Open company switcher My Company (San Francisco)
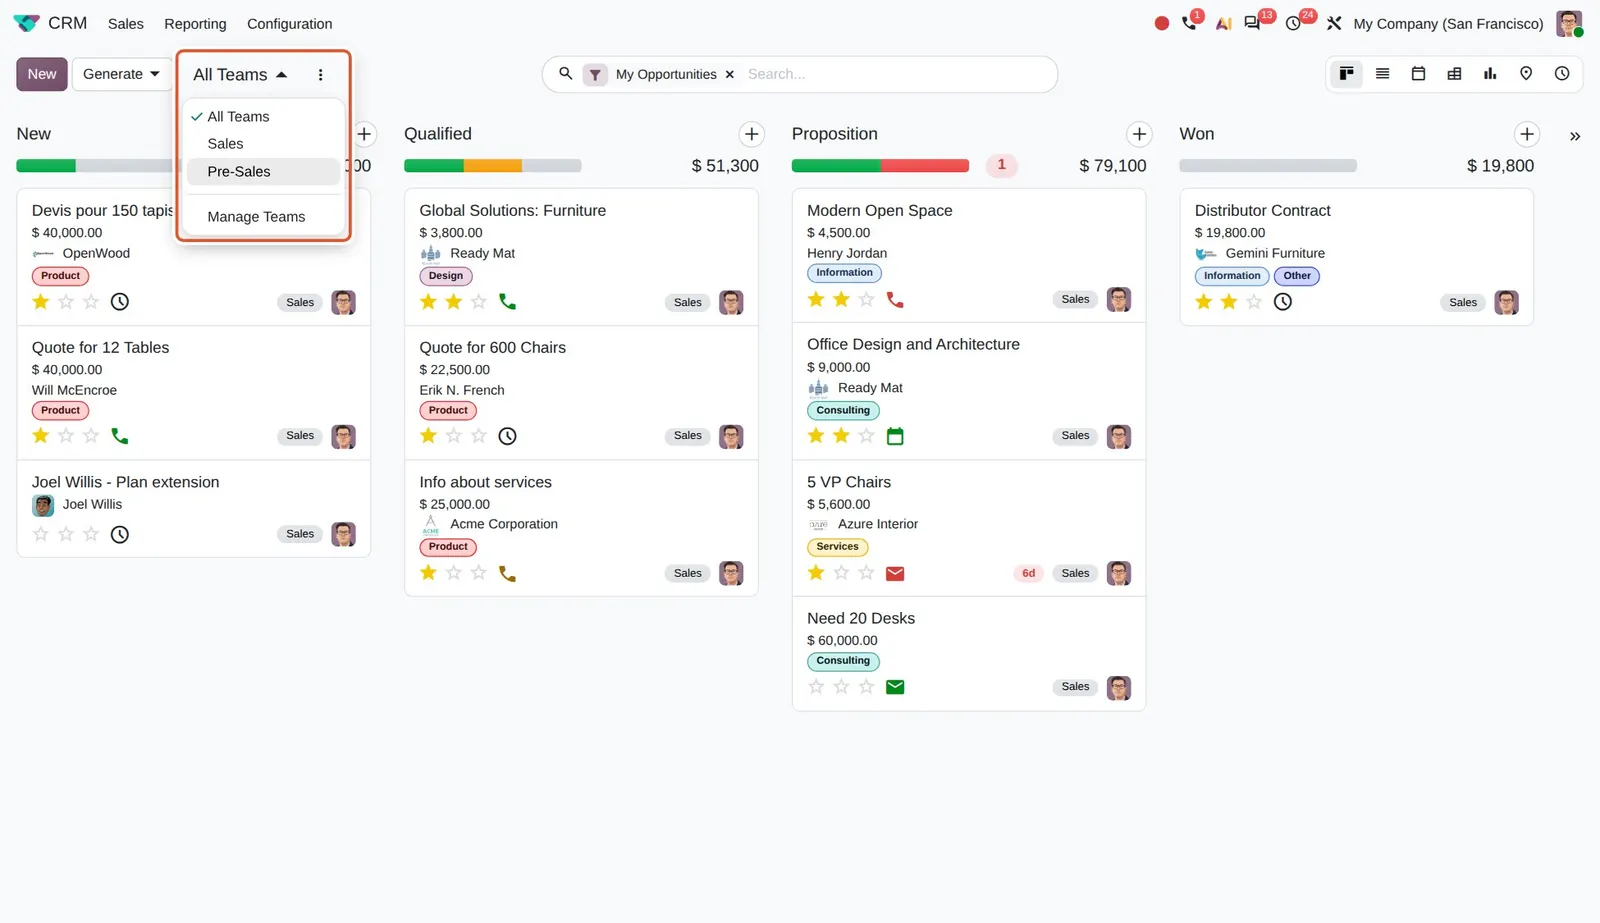 (1448, 24)
